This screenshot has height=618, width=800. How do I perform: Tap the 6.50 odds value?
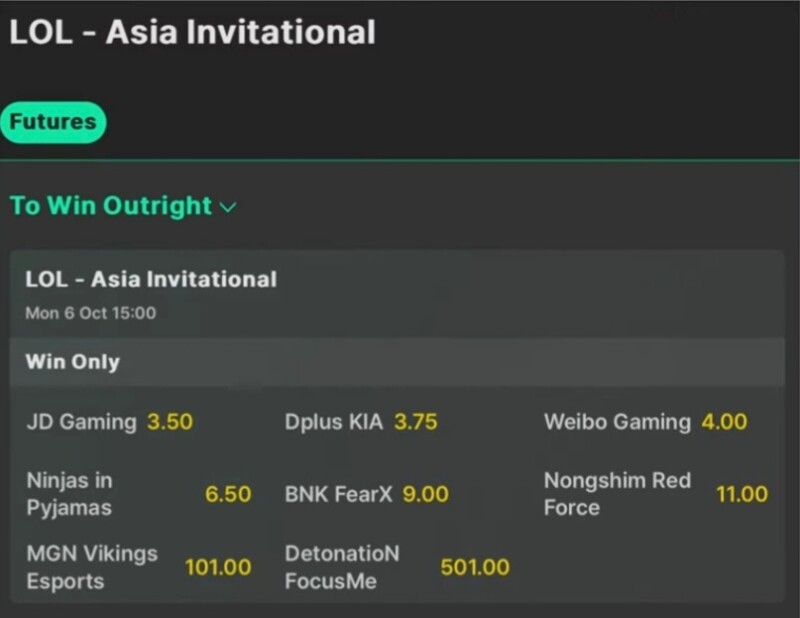click(x=228, y=494)
